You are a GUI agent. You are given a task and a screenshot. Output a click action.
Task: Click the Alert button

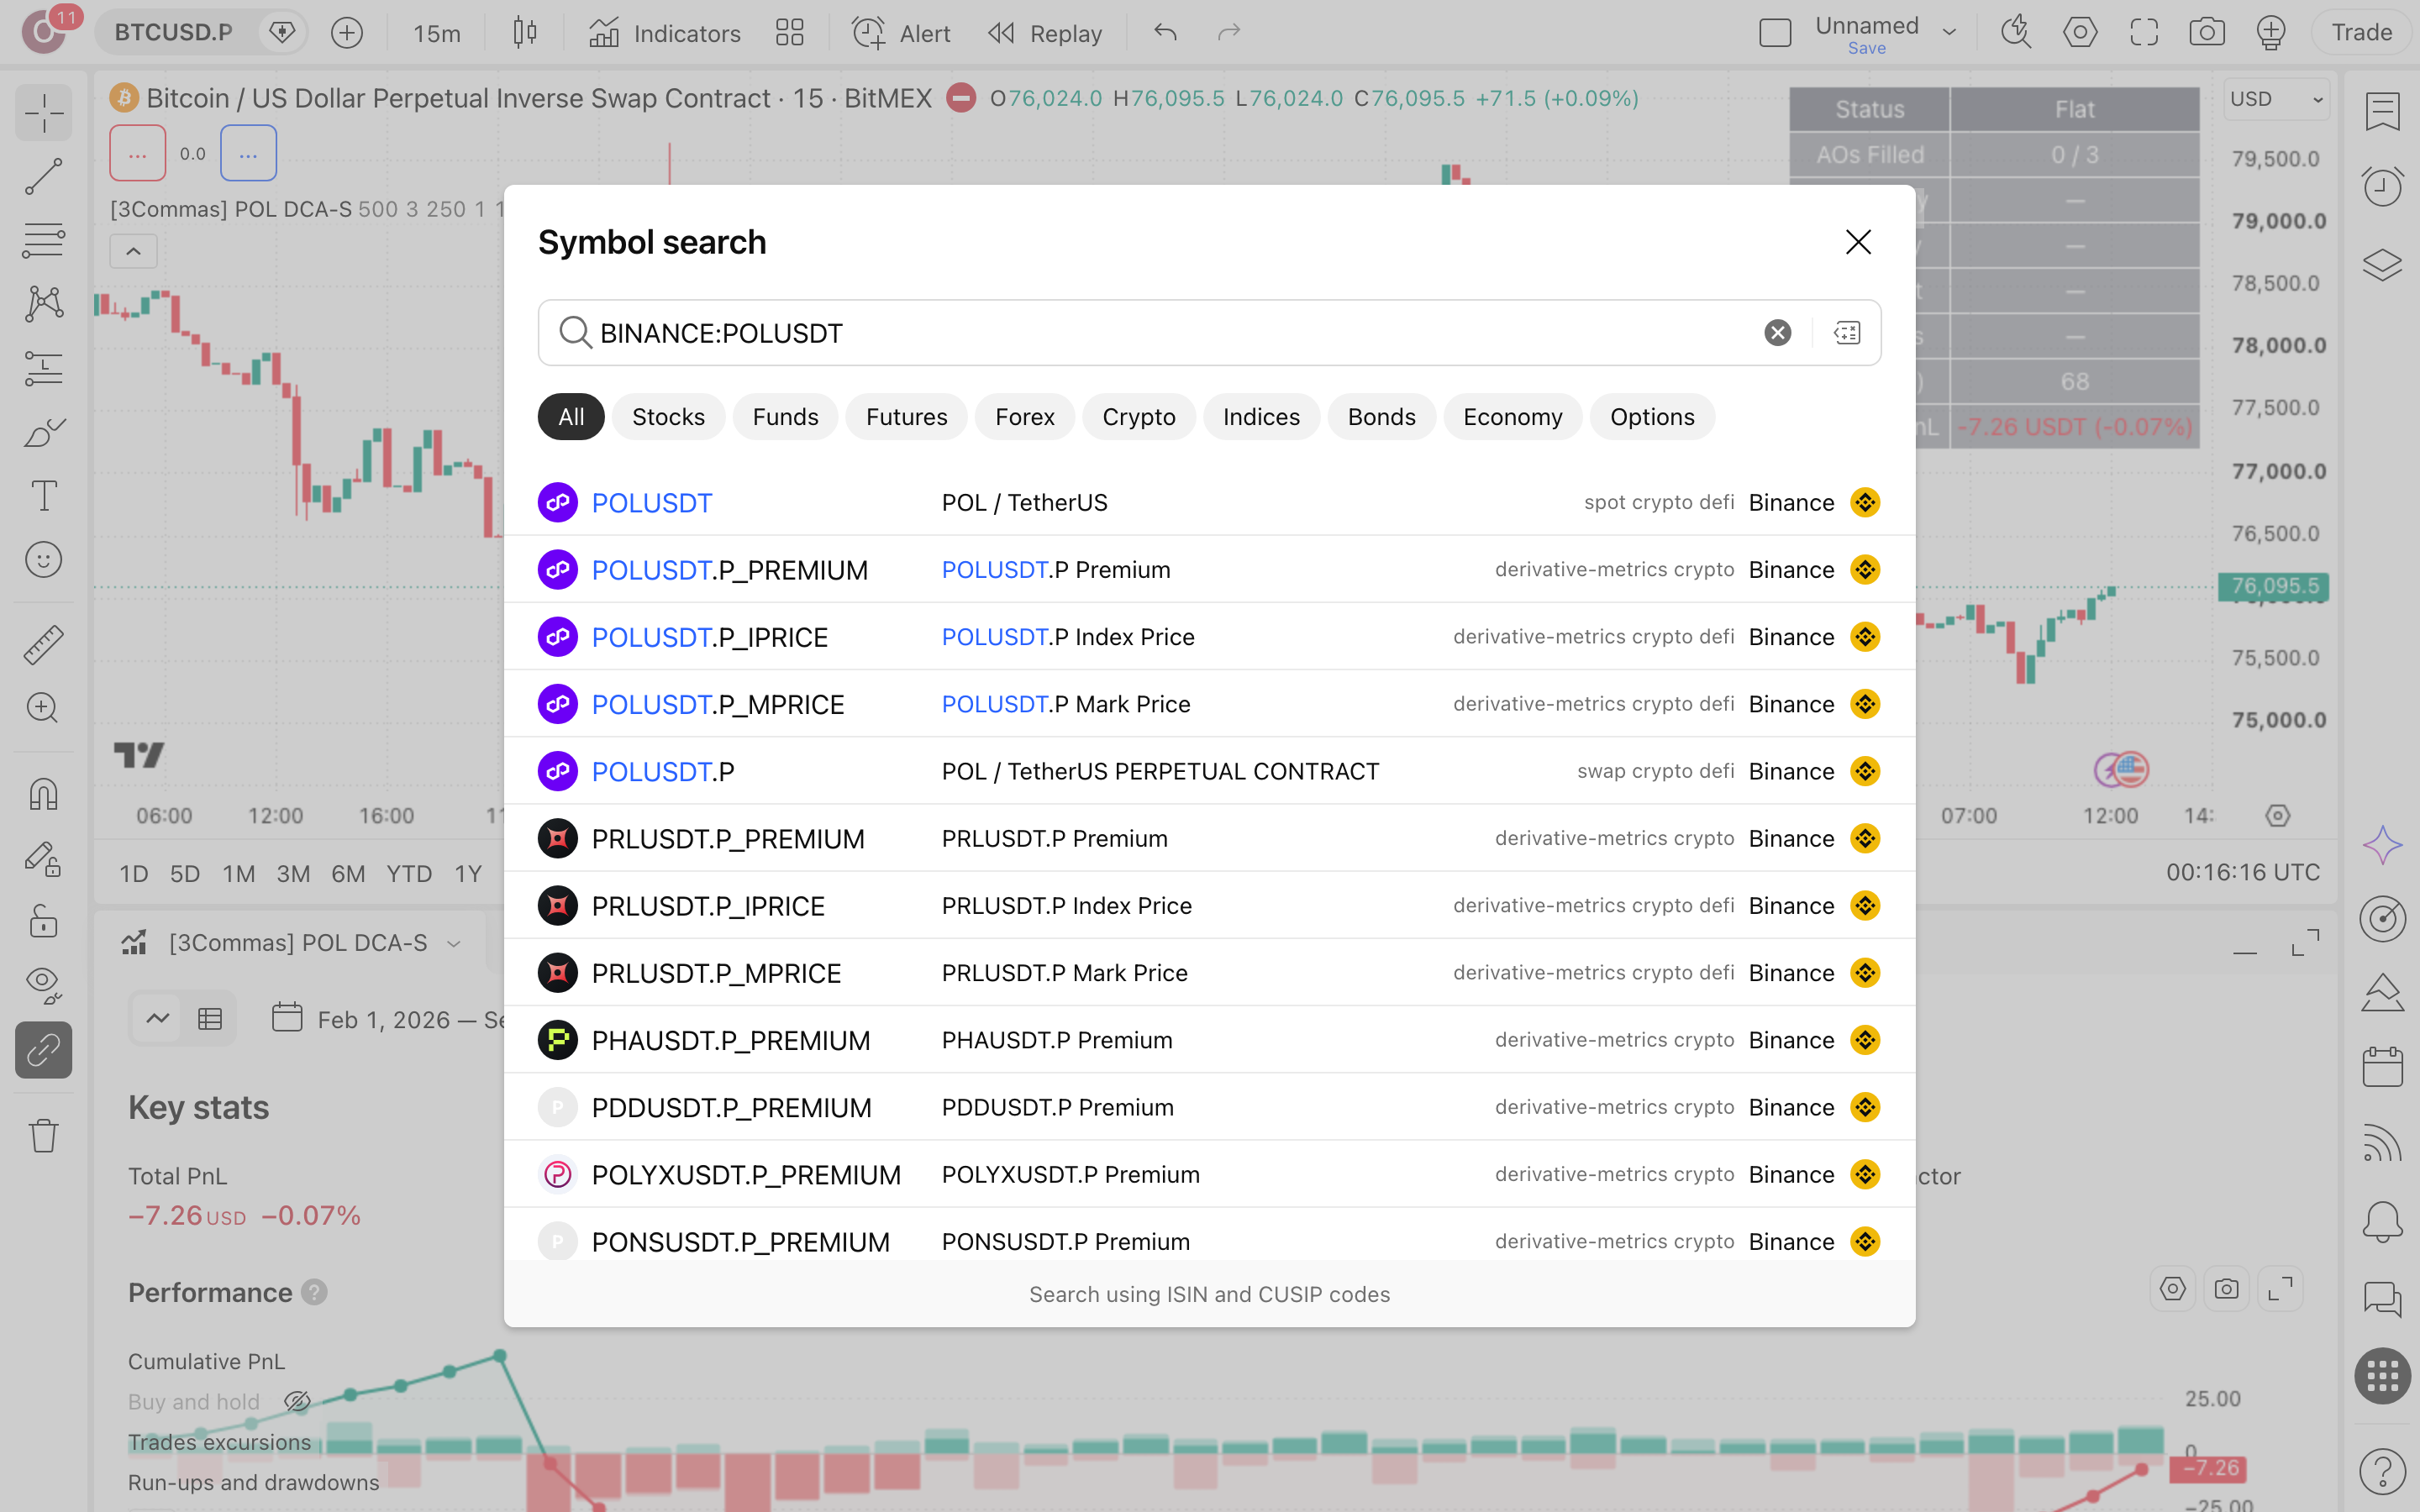pyautogui.click(x=902, y=33)
